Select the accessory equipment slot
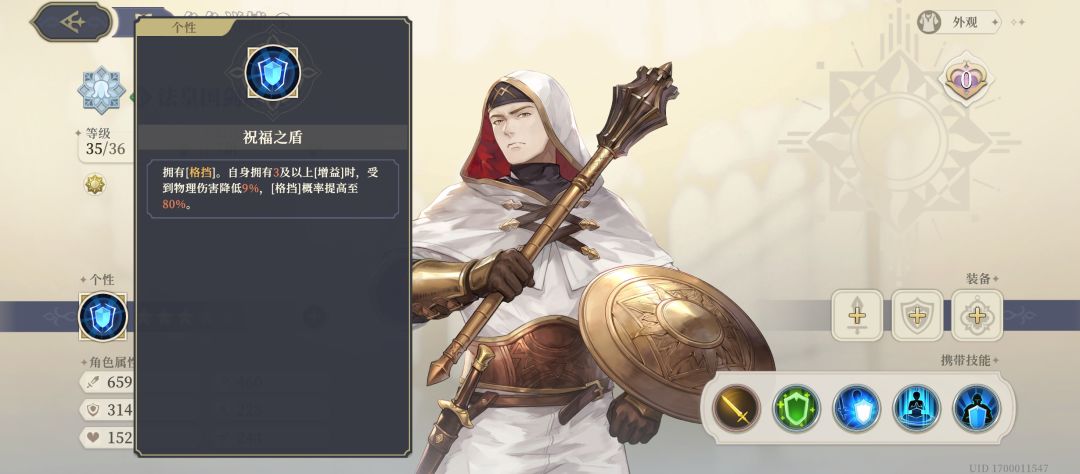Image resolution: width=1080 pixels, height=474 pixels. click(x=977, y=316)
